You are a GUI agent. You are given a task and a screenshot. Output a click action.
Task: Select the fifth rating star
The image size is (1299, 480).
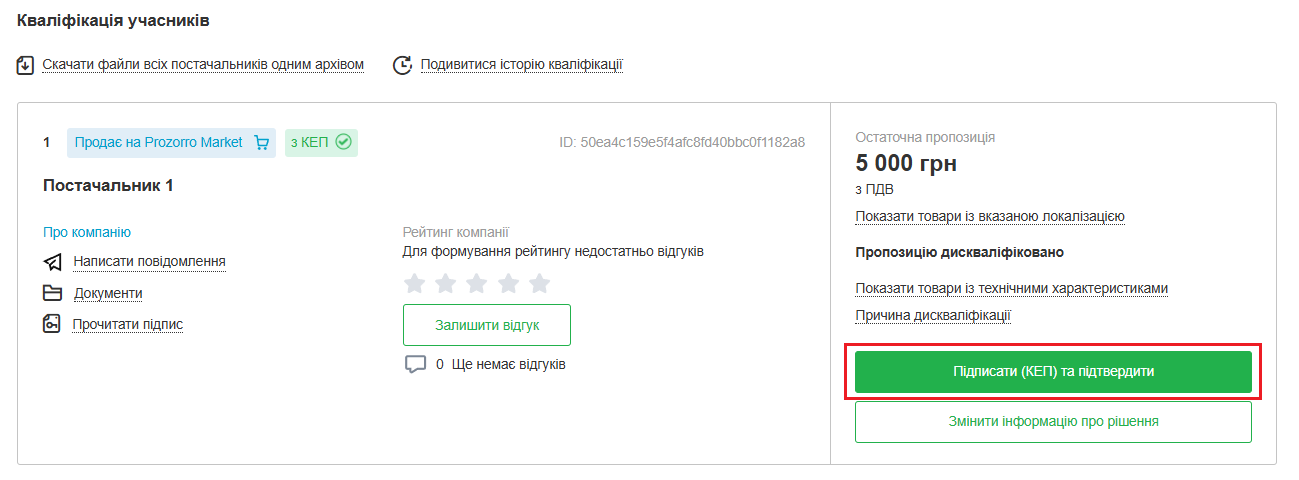tap(539, 283)
